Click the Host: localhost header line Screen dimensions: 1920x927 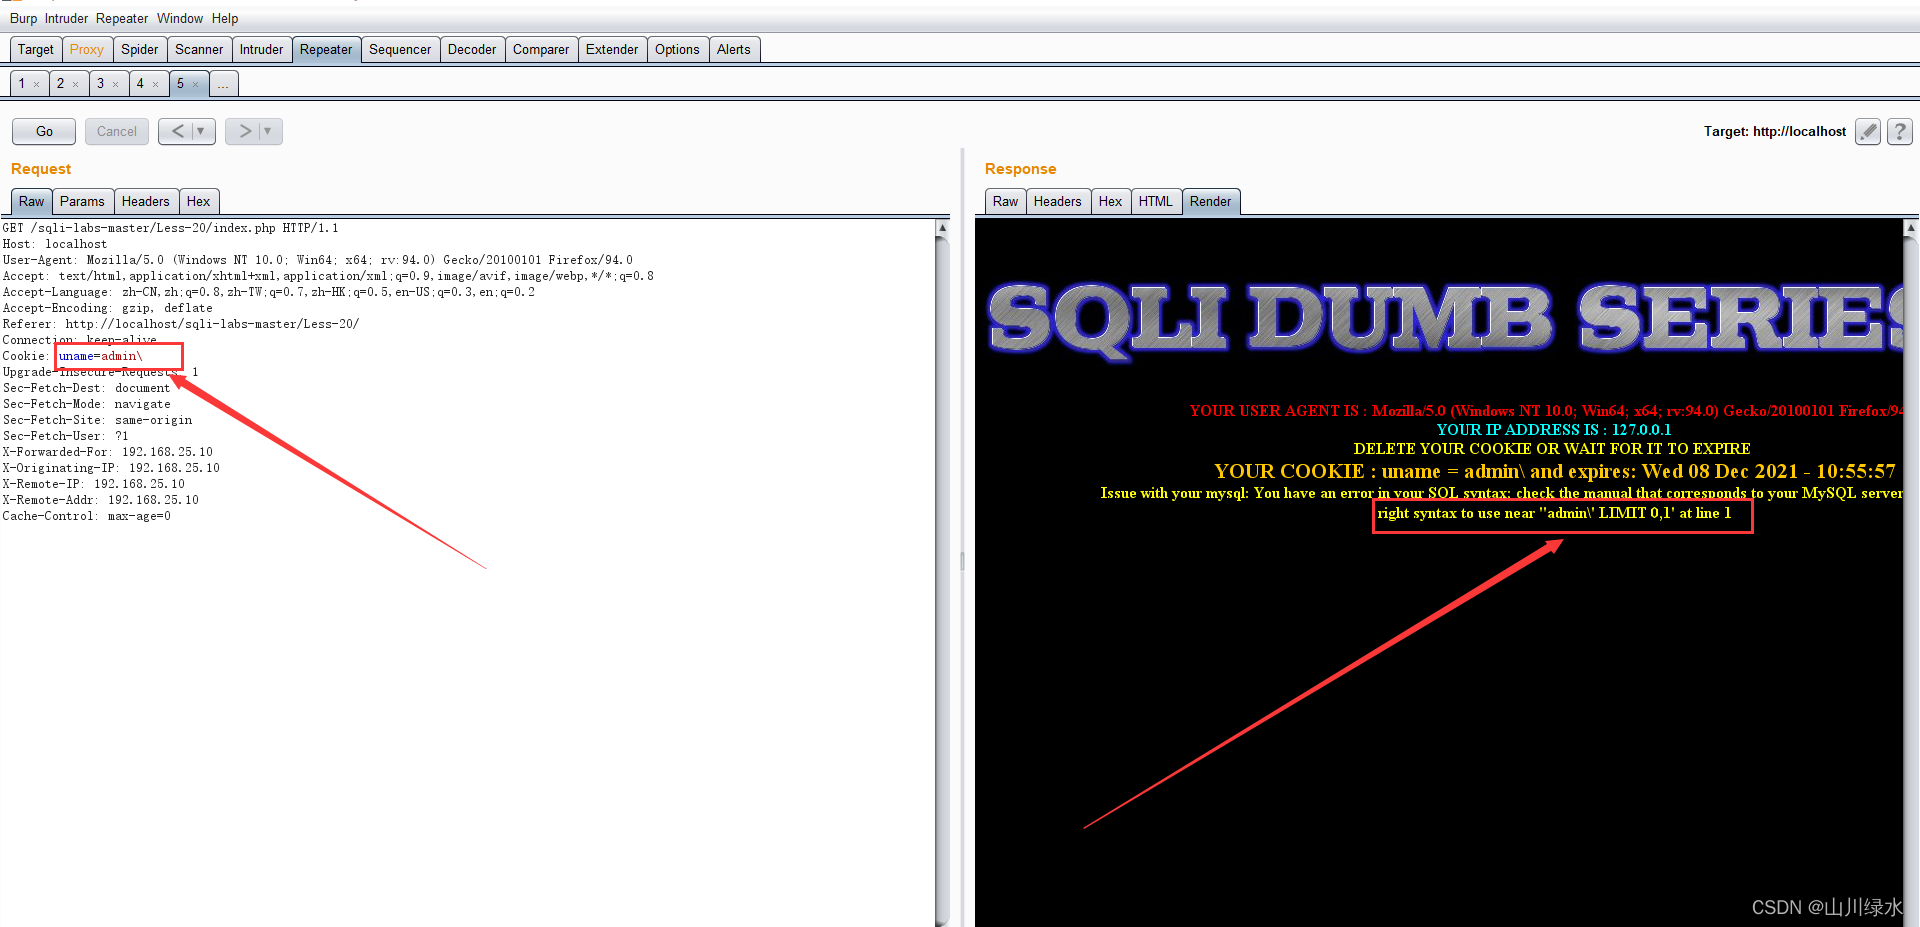[x=54, y=244]
